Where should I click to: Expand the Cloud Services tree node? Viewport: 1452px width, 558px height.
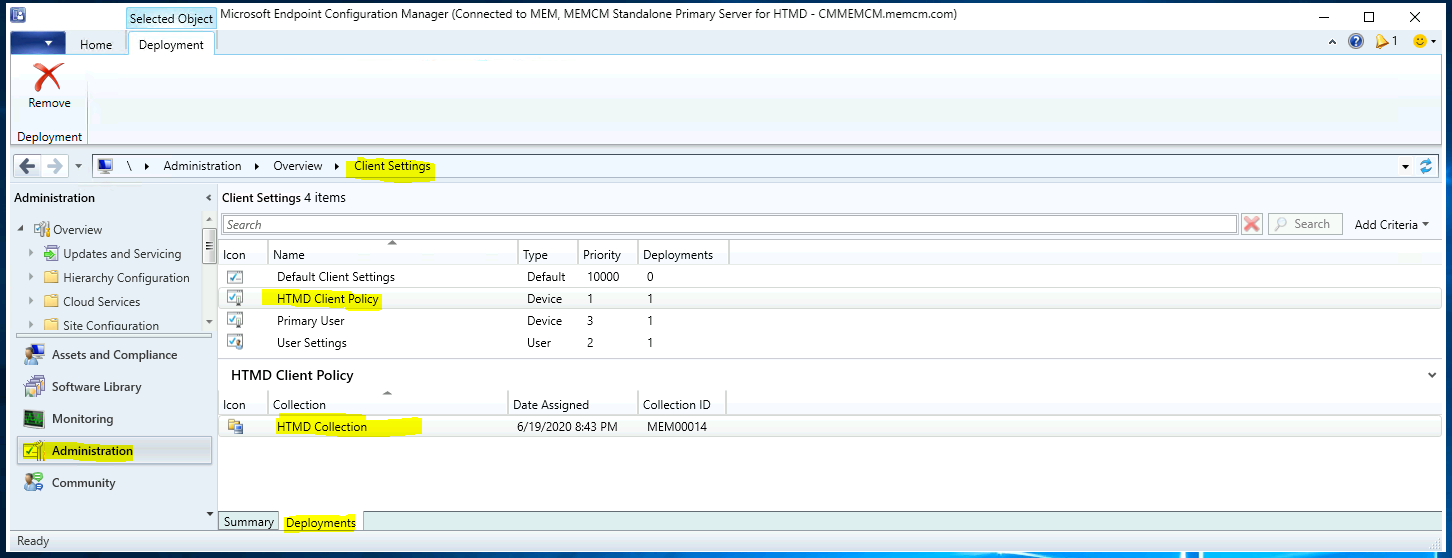(x=31, y=302)
